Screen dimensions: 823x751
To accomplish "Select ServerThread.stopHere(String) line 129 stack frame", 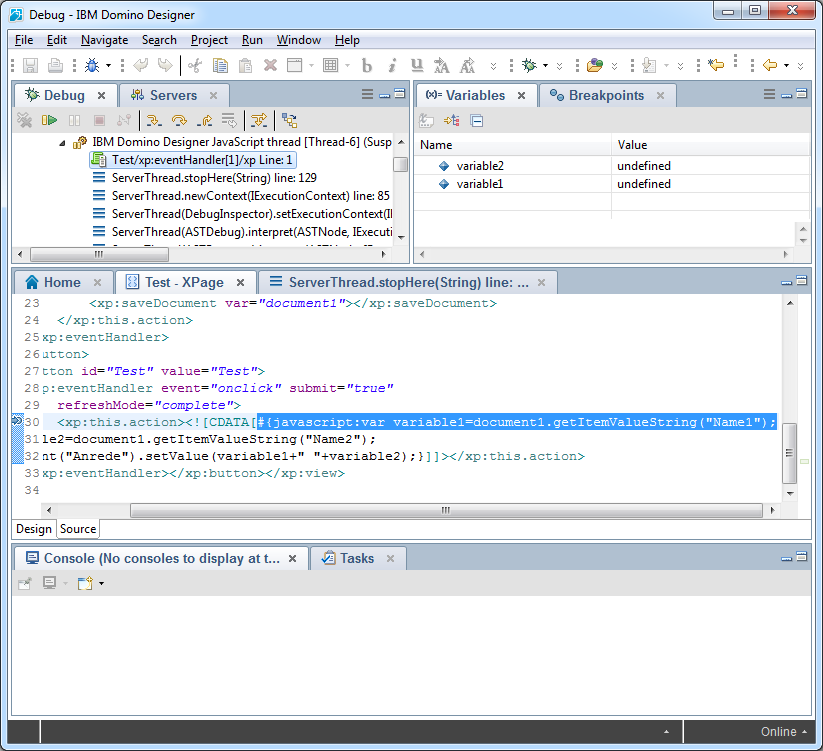I will pyautogui.click(x=214, y=178).
